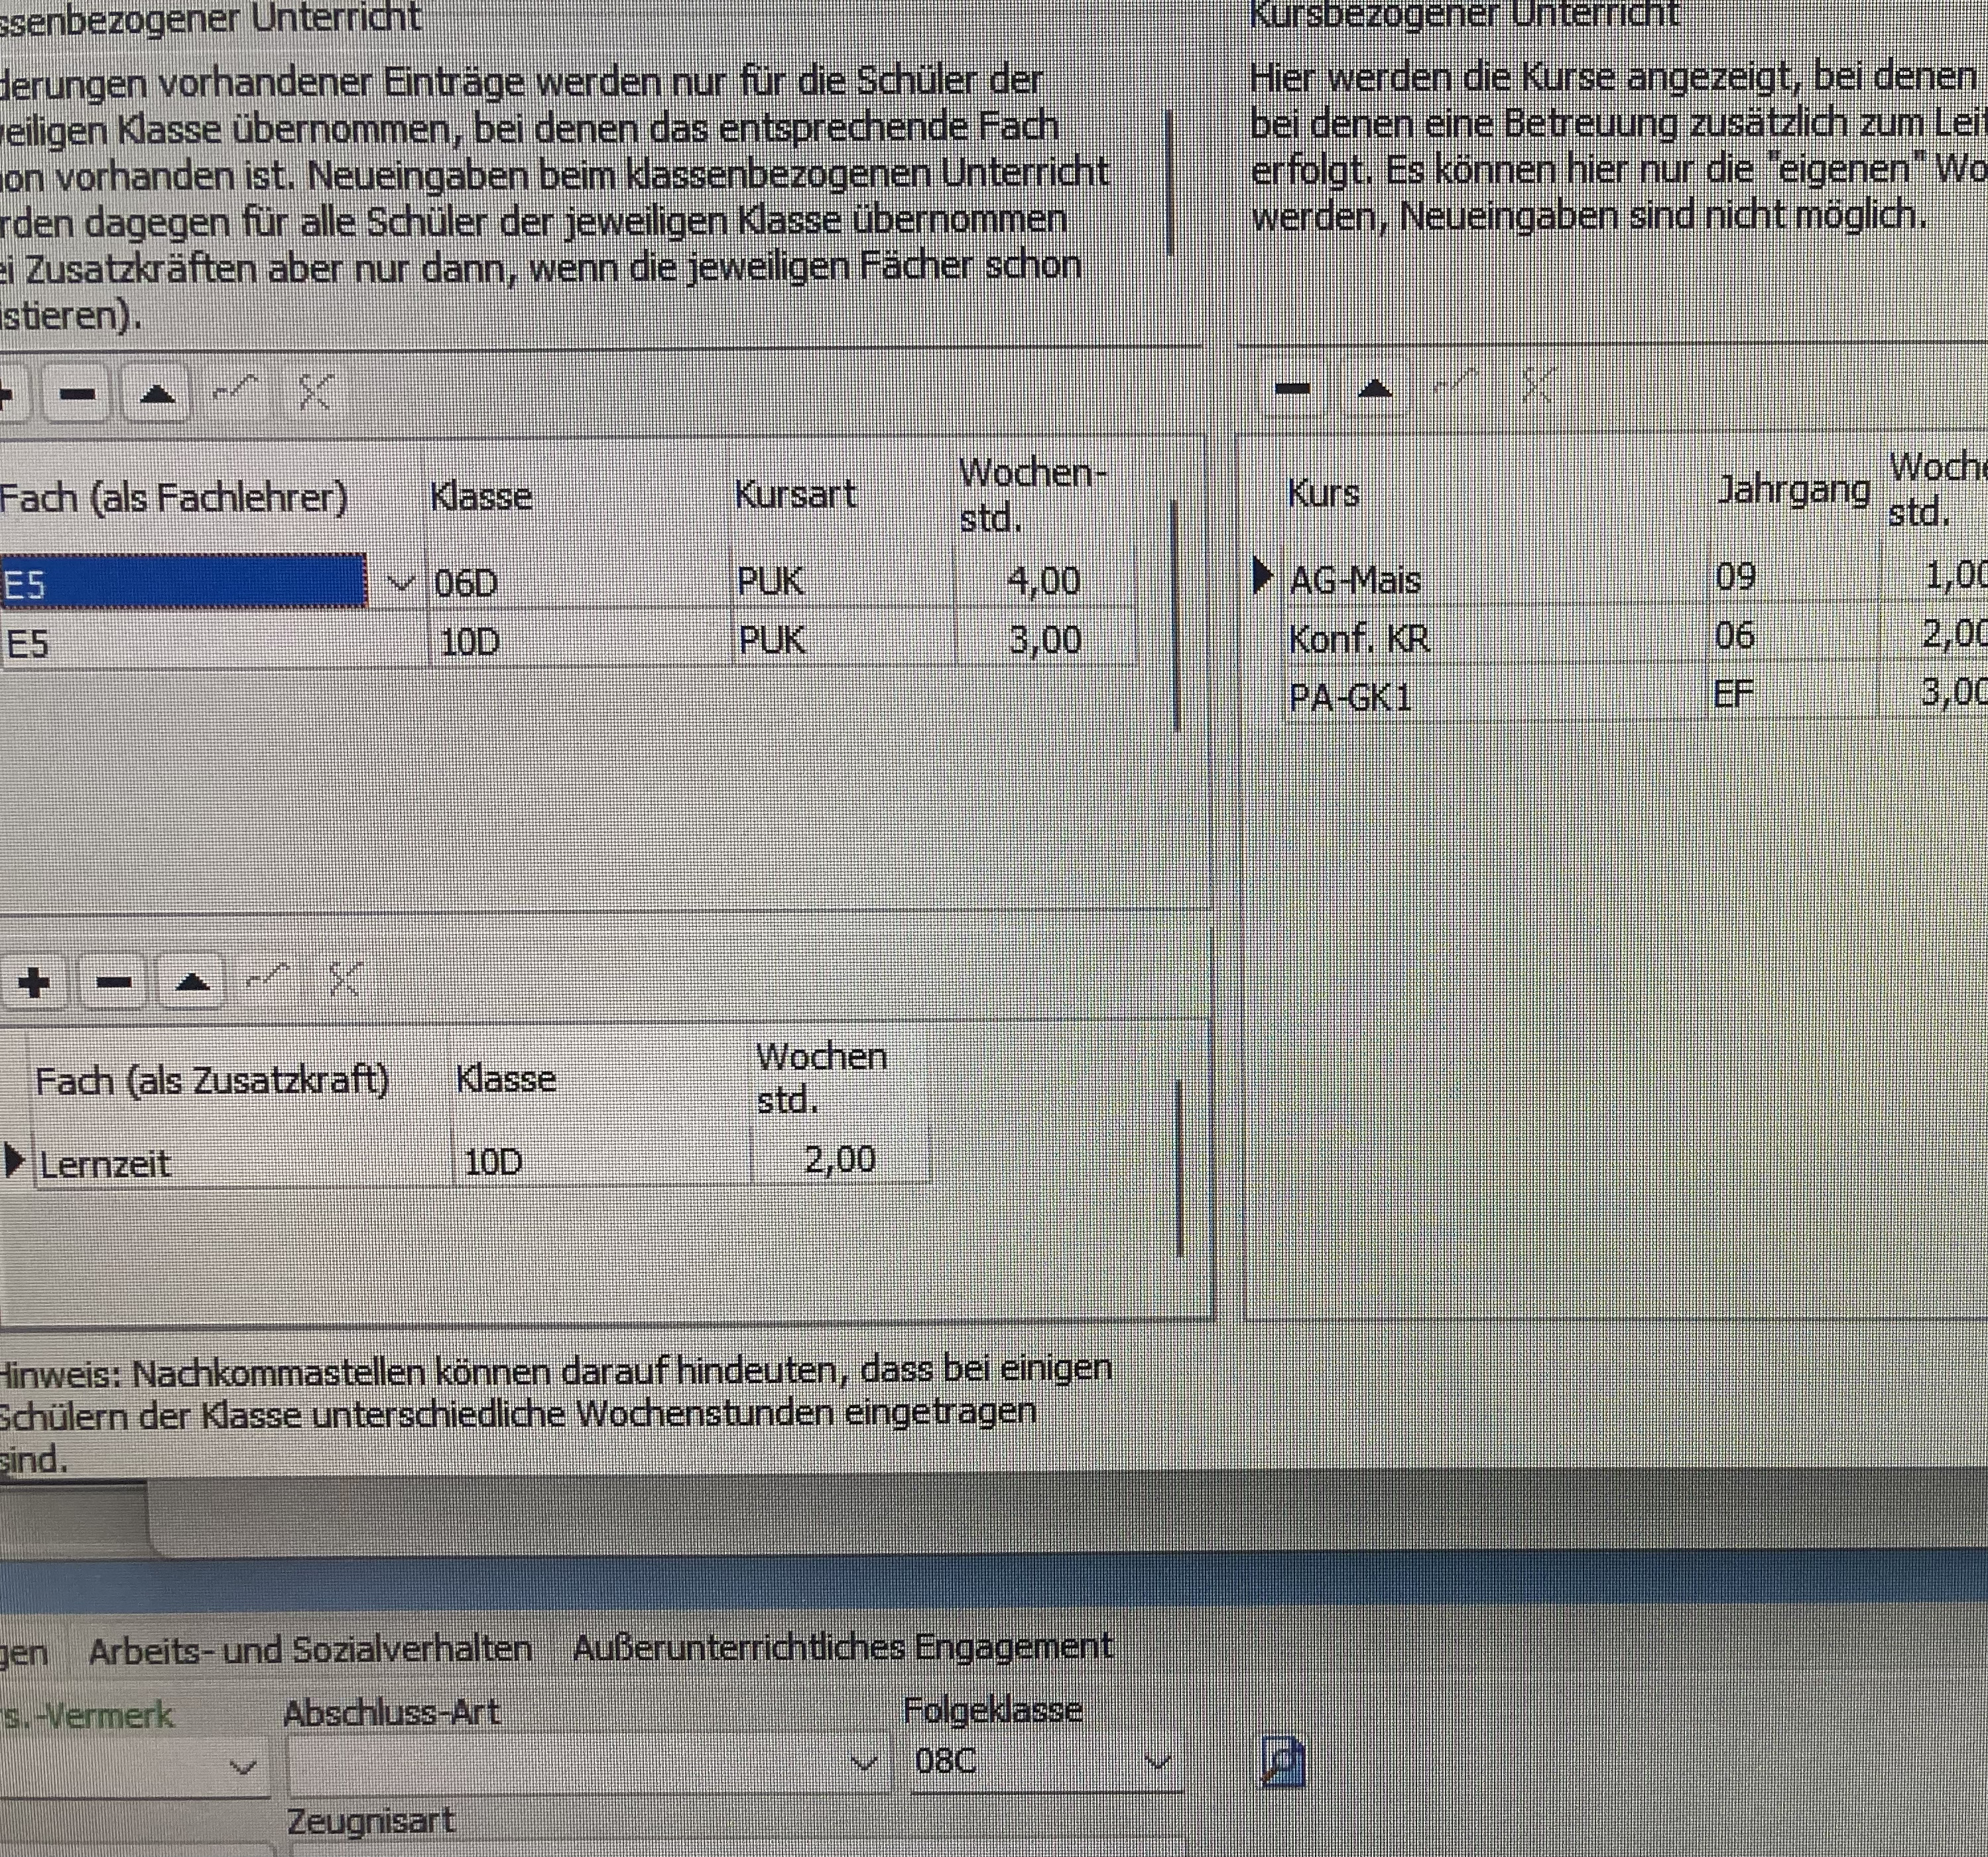The image size is (1988, 1857).
Task: Click Jahrgang cell 09
Action: (1794, 577)
